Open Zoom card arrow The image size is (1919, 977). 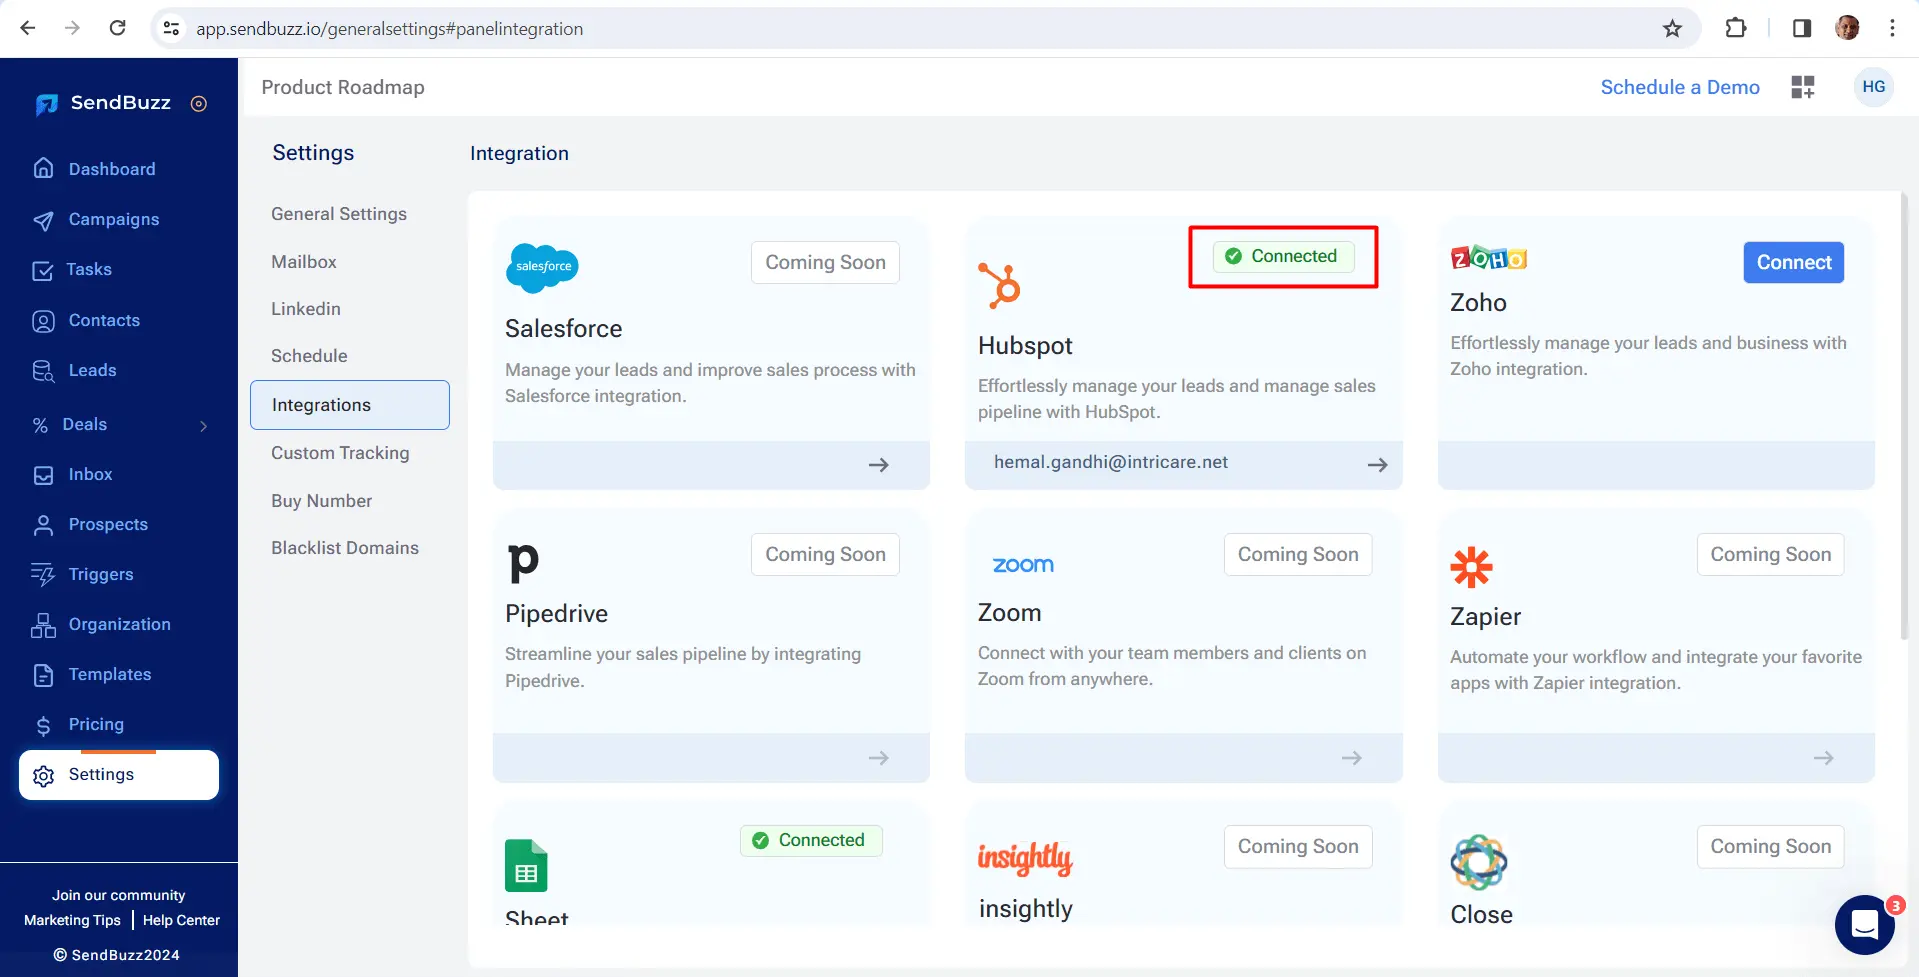click(1351, 758)
